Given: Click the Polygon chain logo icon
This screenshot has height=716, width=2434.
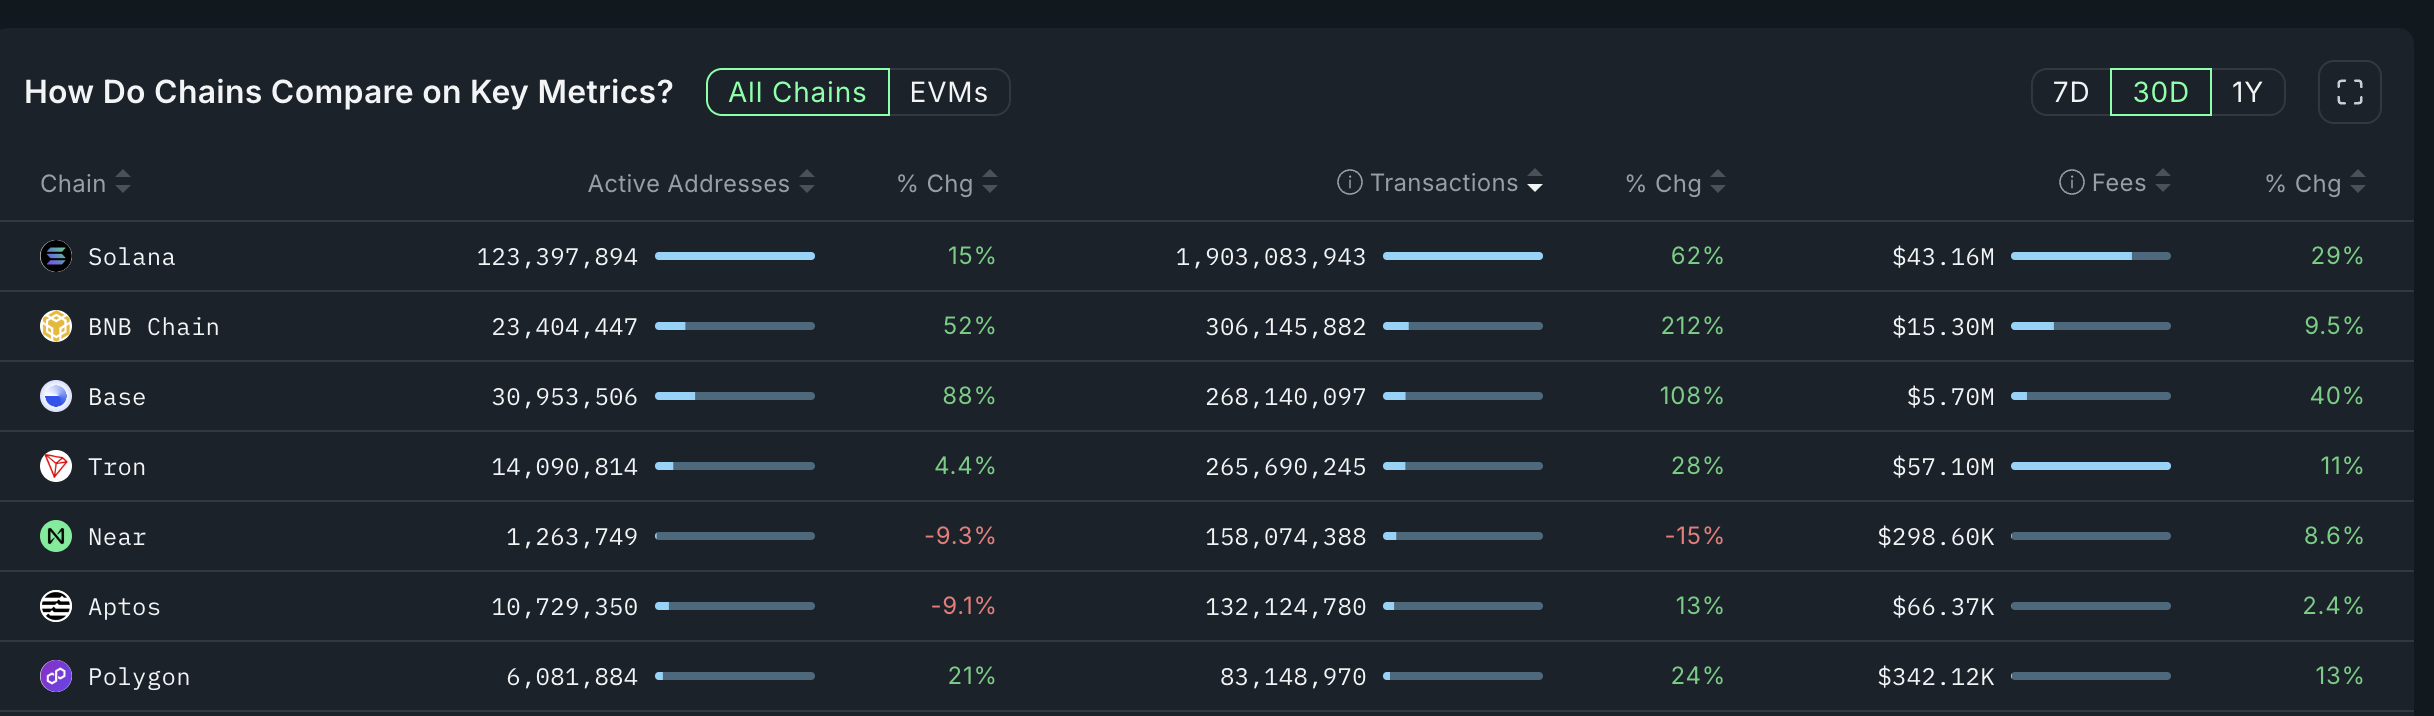Looking at the screenshot, I should (56, 676).
